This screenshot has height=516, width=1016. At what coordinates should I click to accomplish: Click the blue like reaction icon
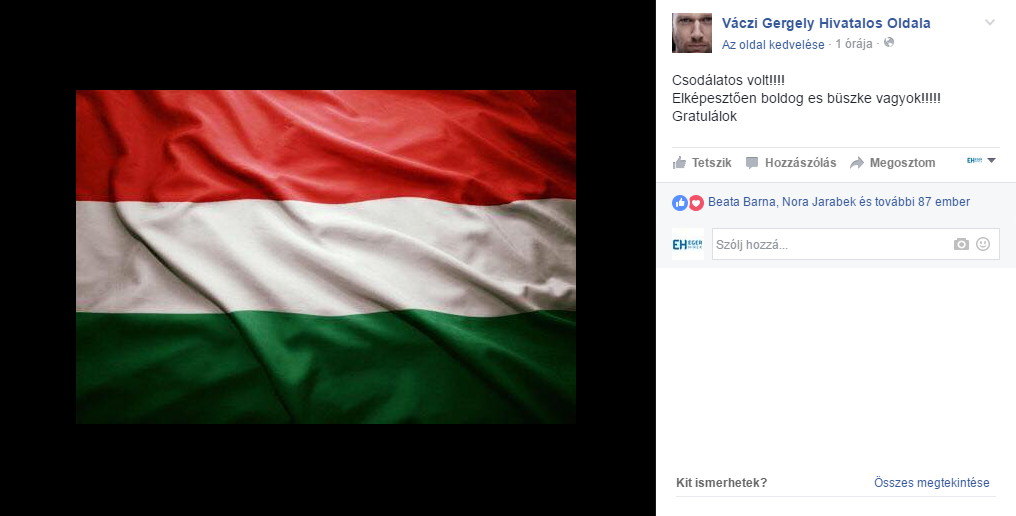click(x=680, y=203)
